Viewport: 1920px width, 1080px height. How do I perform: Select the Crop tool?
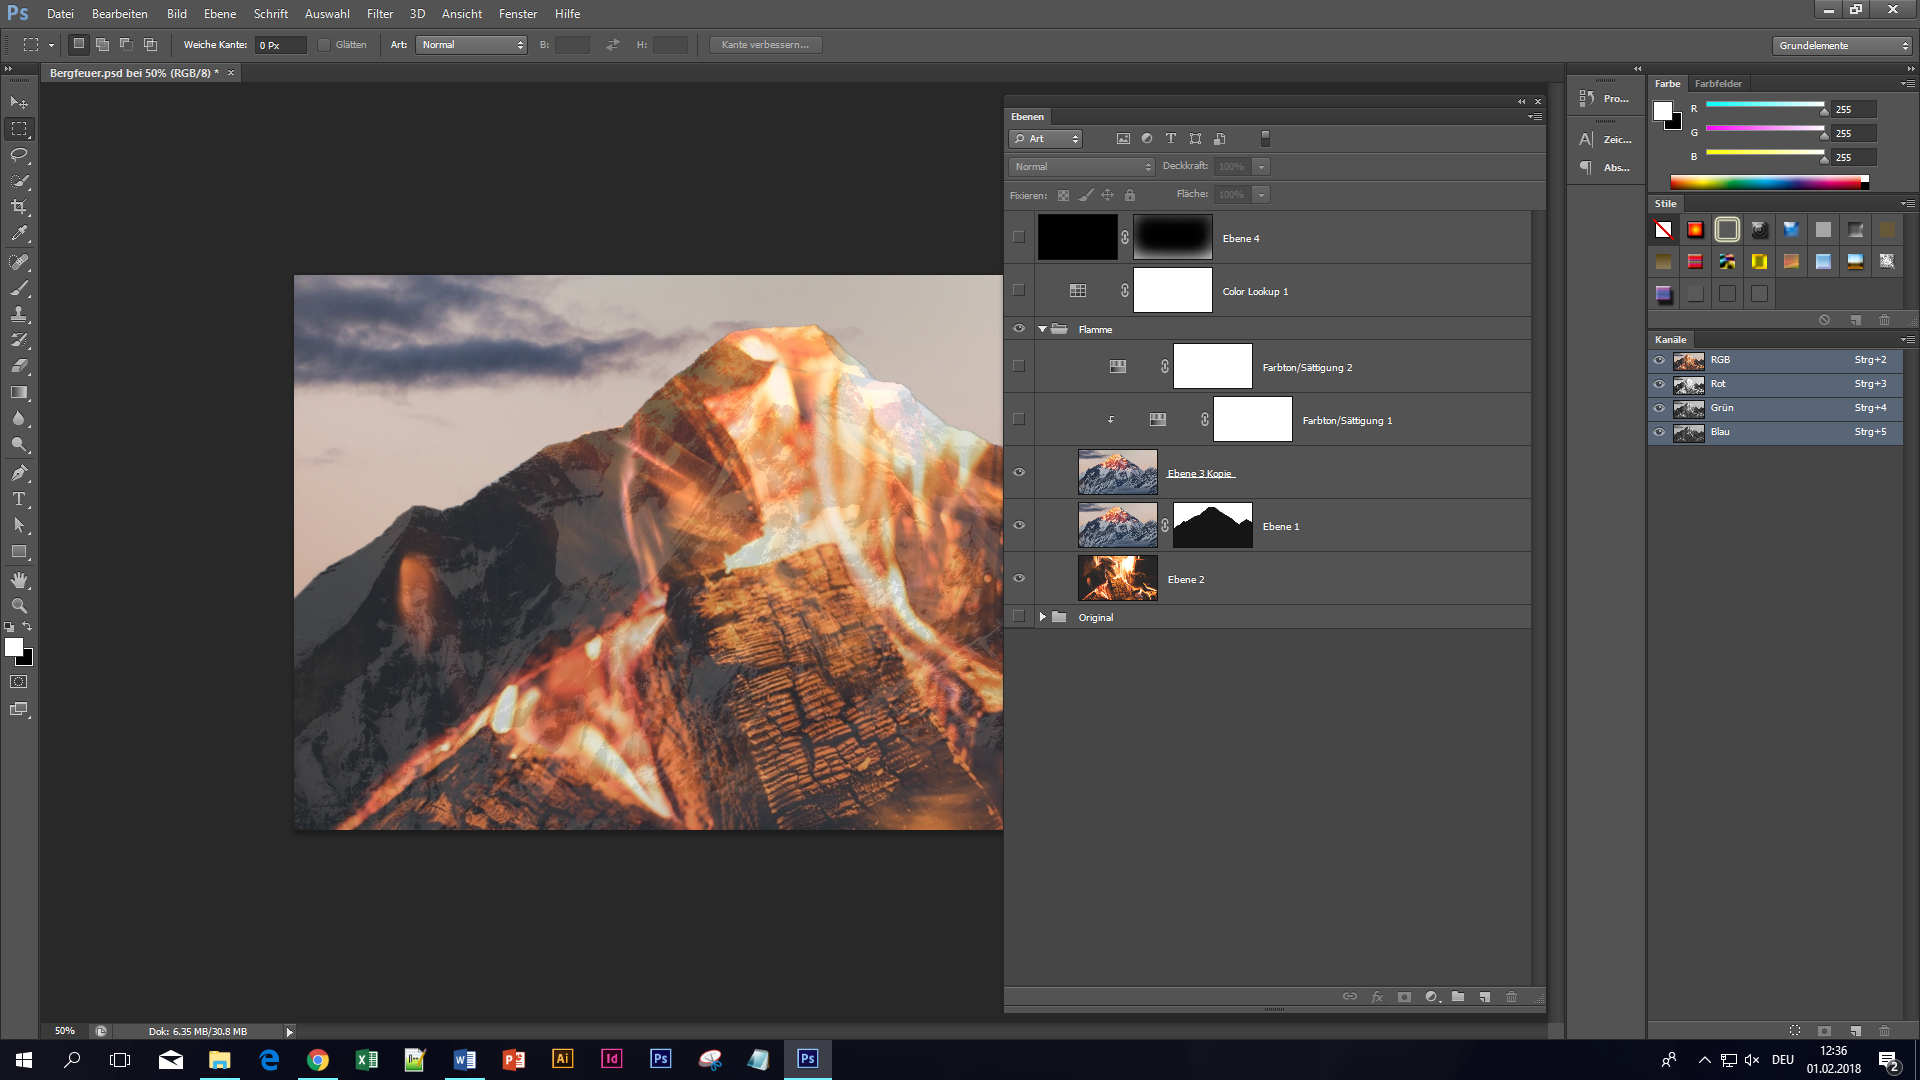click(19, 203)
